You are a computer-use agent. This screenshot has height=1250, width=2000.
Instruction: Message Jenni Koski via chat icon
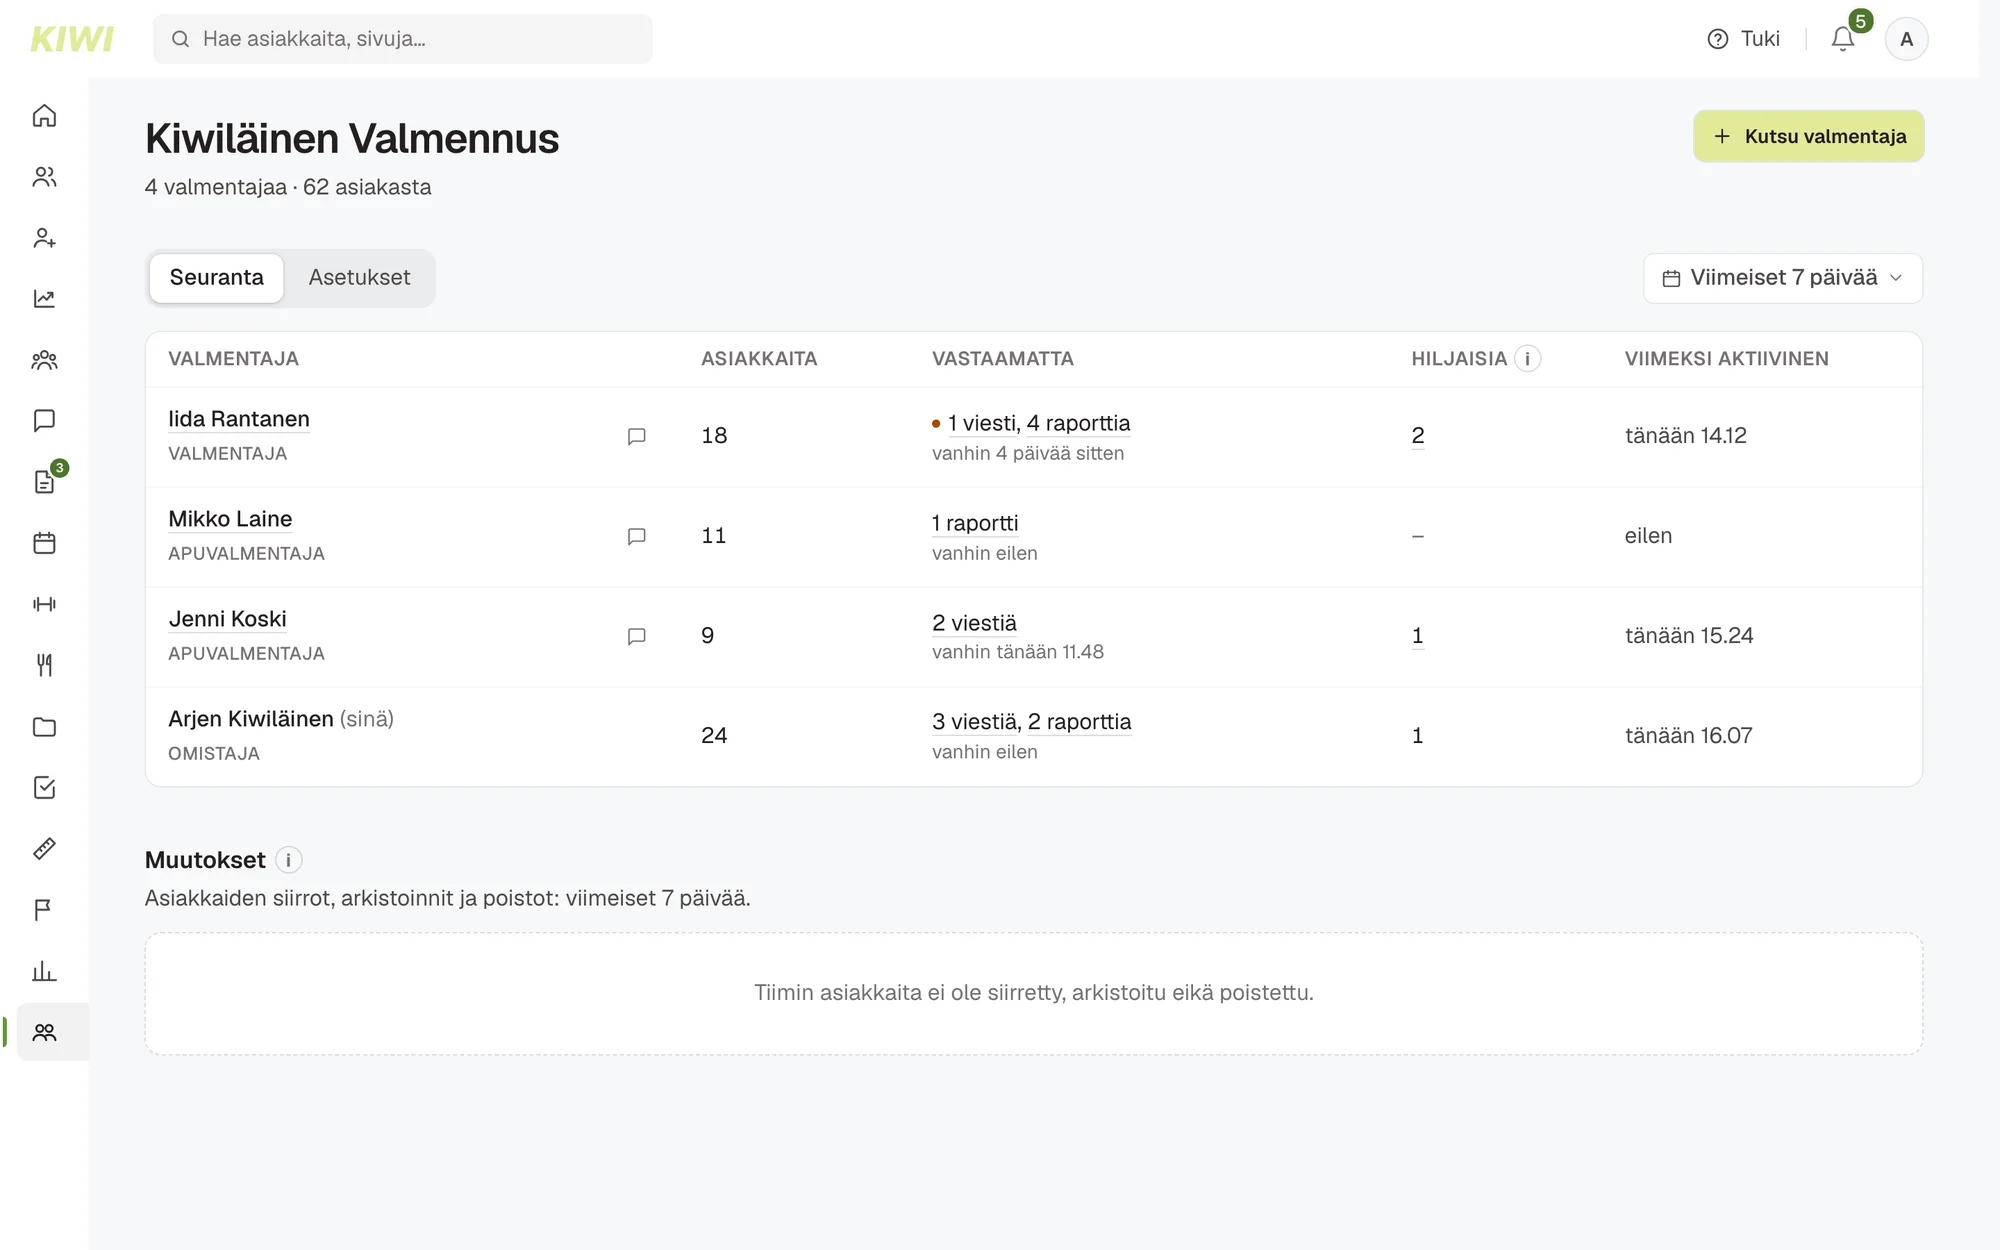tap(636, 636)
